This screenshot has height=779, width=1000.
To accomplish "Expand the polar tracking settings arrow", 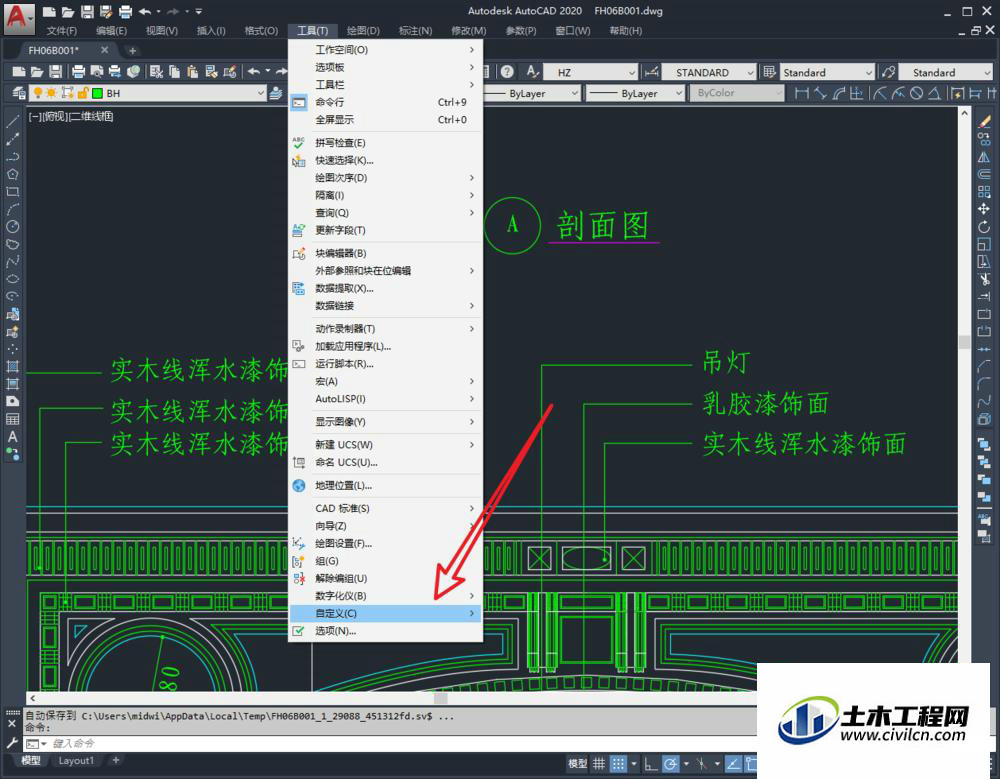I will pos(686,763).
